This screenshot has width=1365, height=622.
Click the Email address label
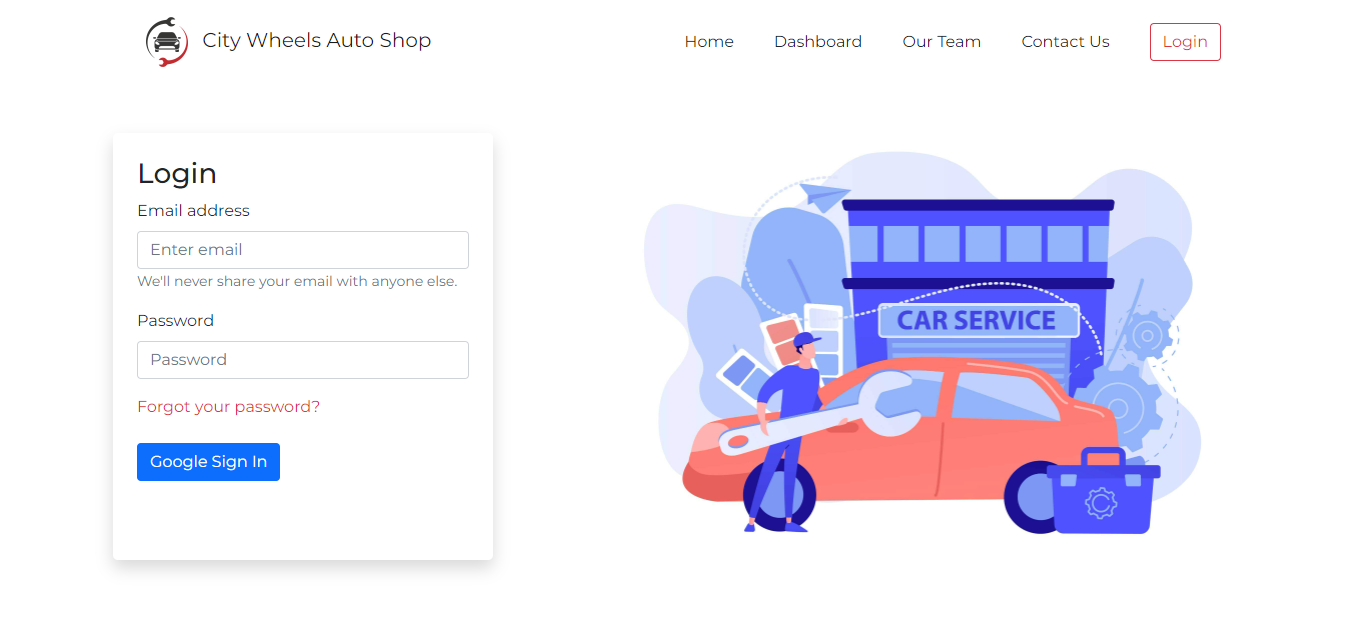(x=193, y=211)
